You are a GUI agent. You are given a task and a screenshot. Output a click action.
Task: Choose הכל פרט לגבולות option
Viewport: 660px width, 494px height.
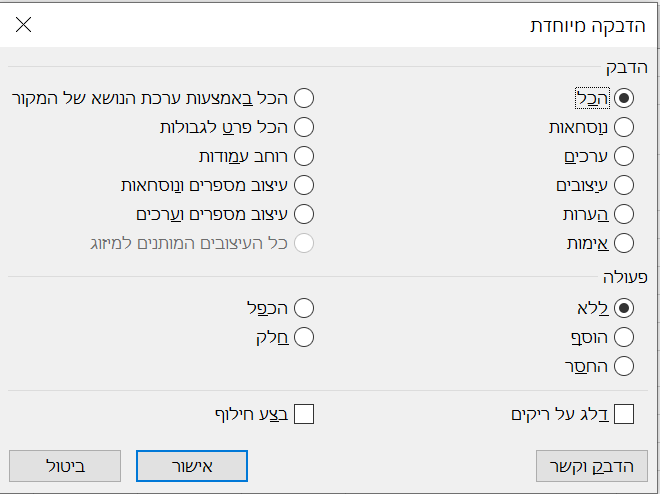[304, 127]
